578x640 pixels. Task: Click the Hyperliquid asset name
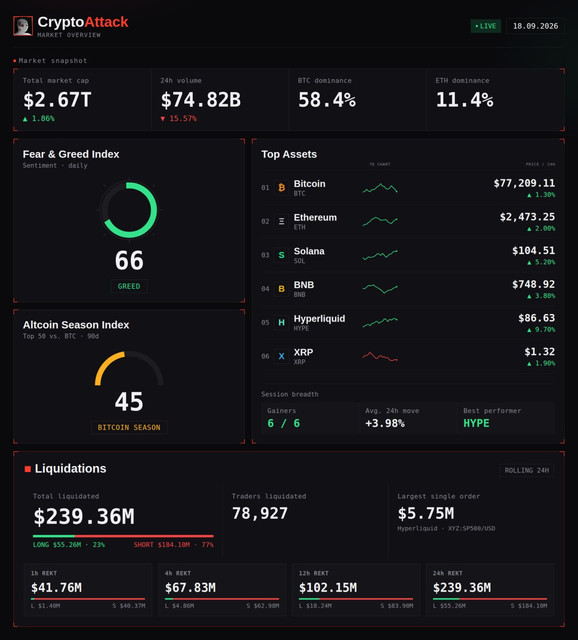[319, 319]
